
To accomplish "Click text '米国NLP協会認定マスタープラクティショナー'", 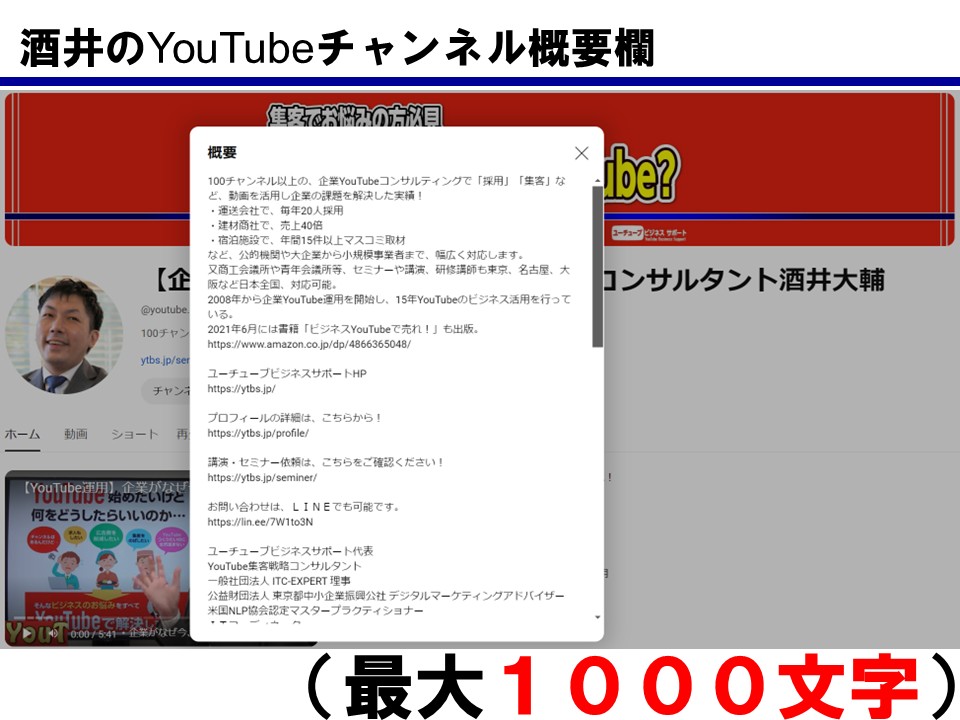I will 315,610.
